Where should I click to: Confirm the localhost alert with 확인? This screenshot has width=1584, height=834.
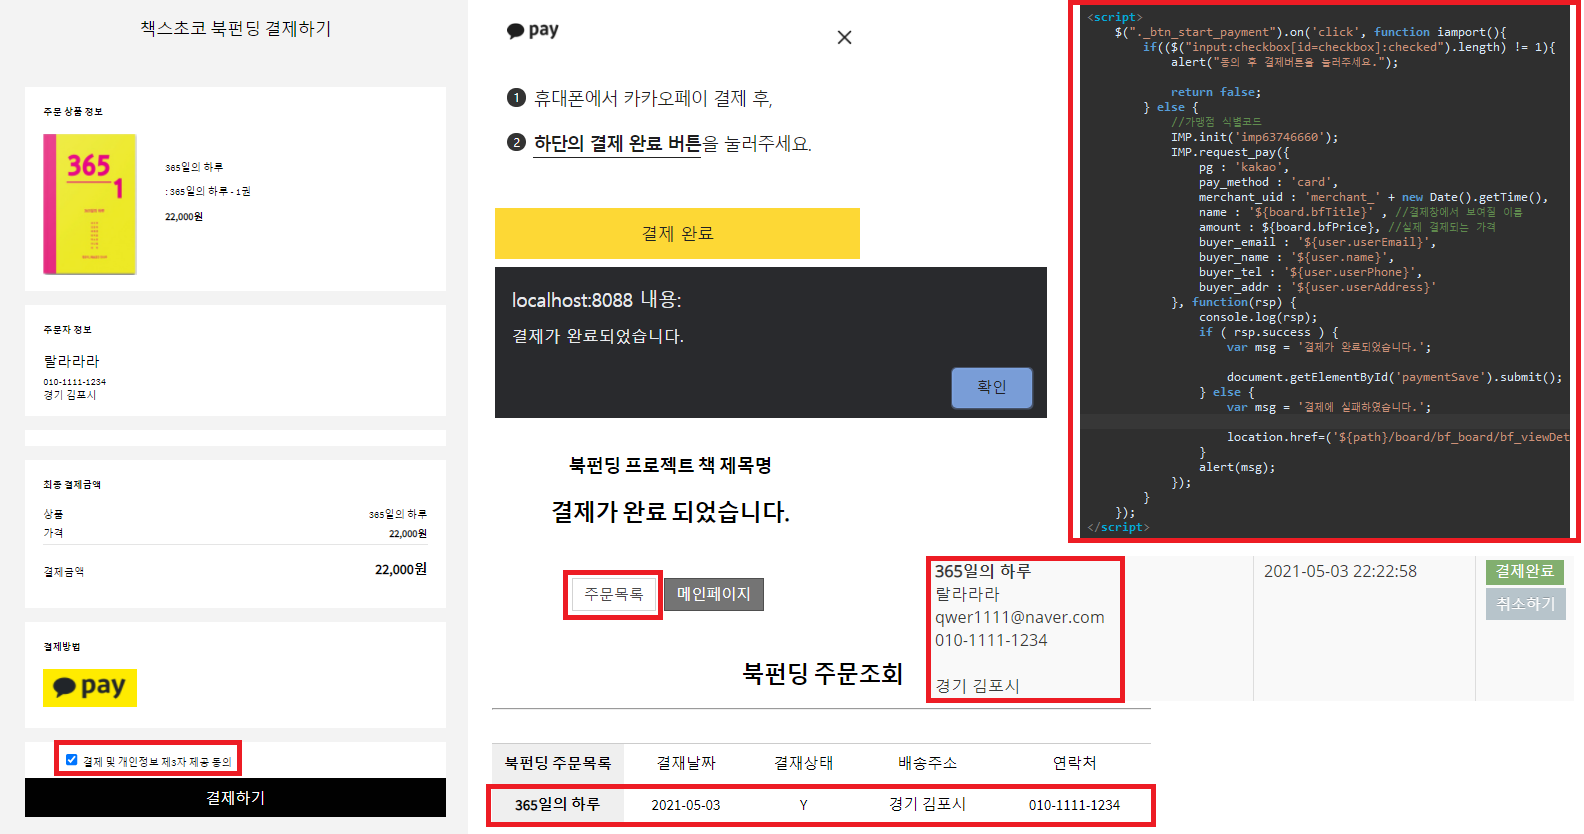pos(991,387)
